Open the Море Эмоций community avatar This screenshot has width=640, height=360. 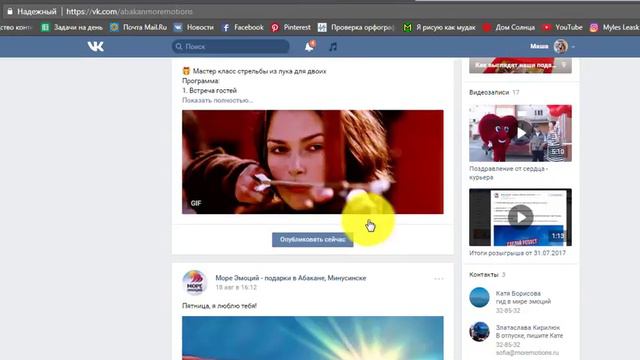195,282
